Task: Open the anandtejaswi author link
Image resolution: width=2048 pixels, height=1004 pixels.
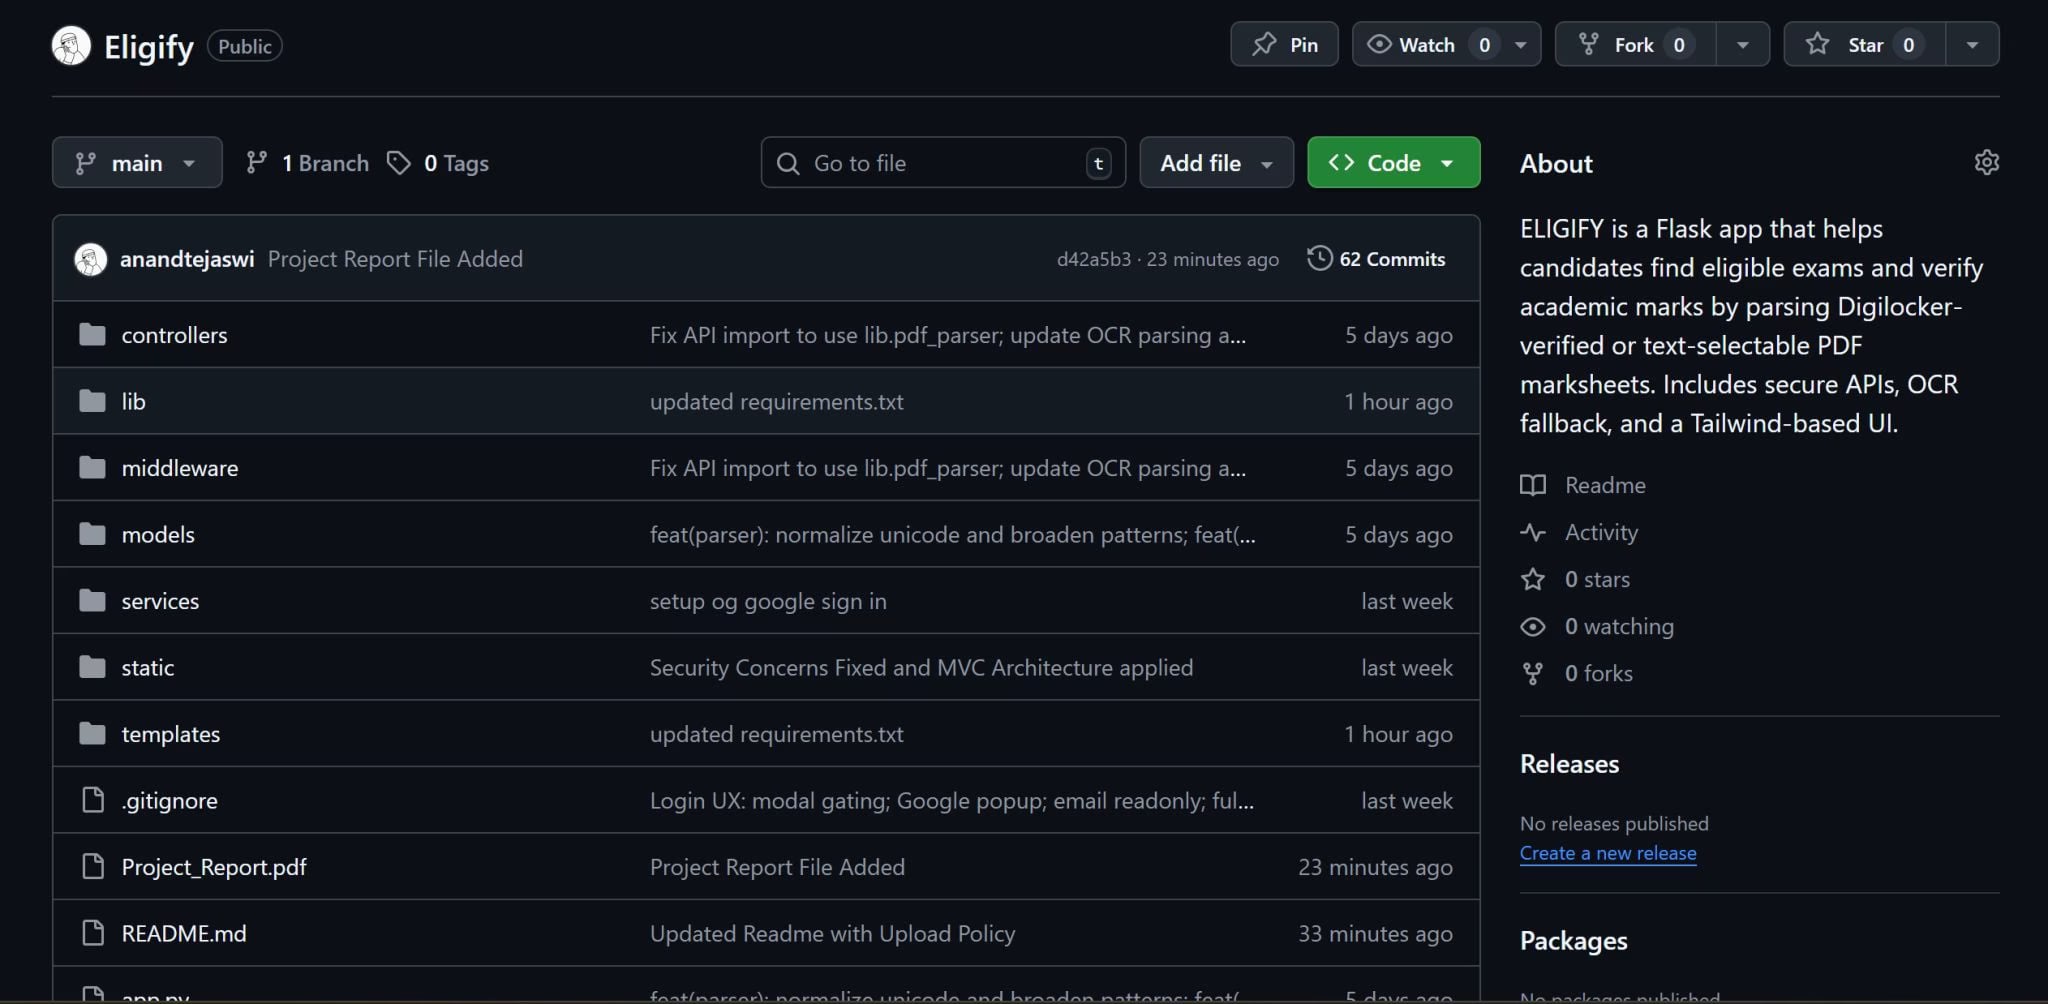Action: (187, 260)
